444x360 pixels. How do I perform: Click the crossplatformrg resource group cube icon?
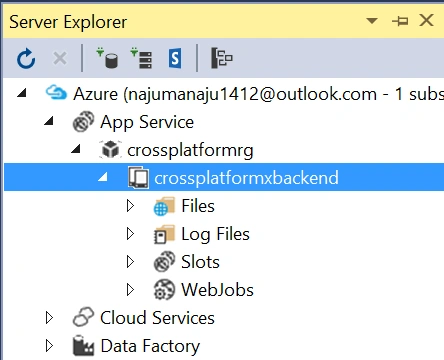[x=110, y=149]
